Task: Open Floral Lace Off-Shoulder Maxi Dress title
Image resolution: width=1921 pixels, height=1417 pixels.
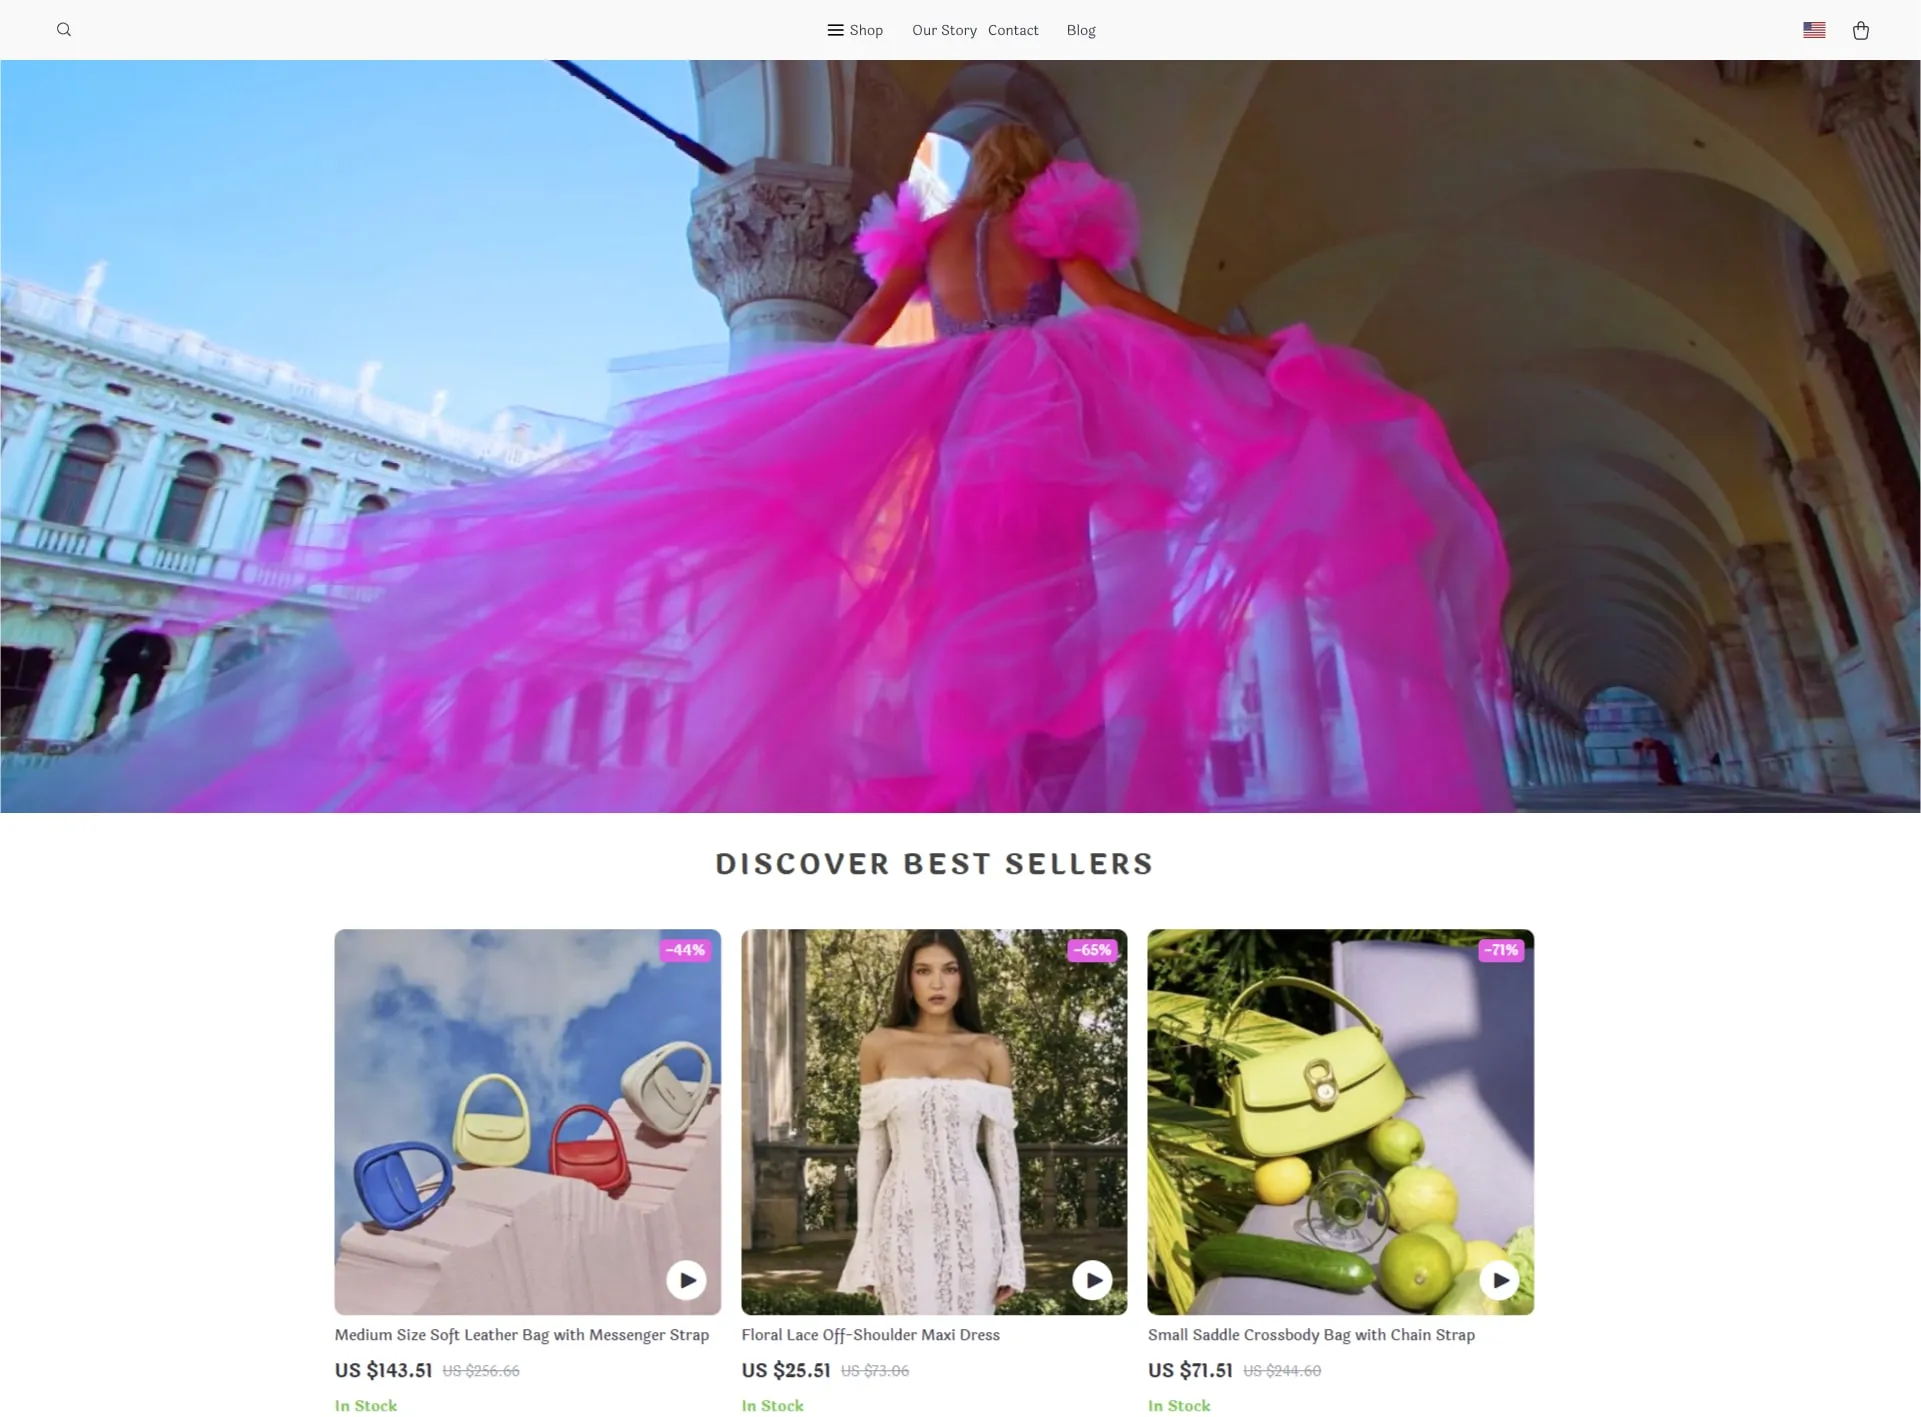Action: point(870,1335)
